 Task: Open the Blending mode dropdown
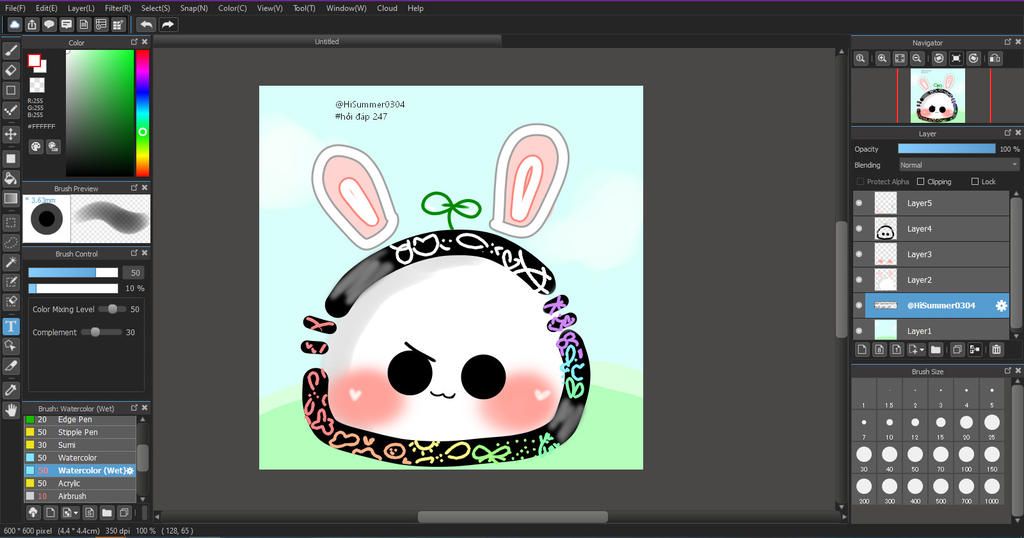(959, 165)
